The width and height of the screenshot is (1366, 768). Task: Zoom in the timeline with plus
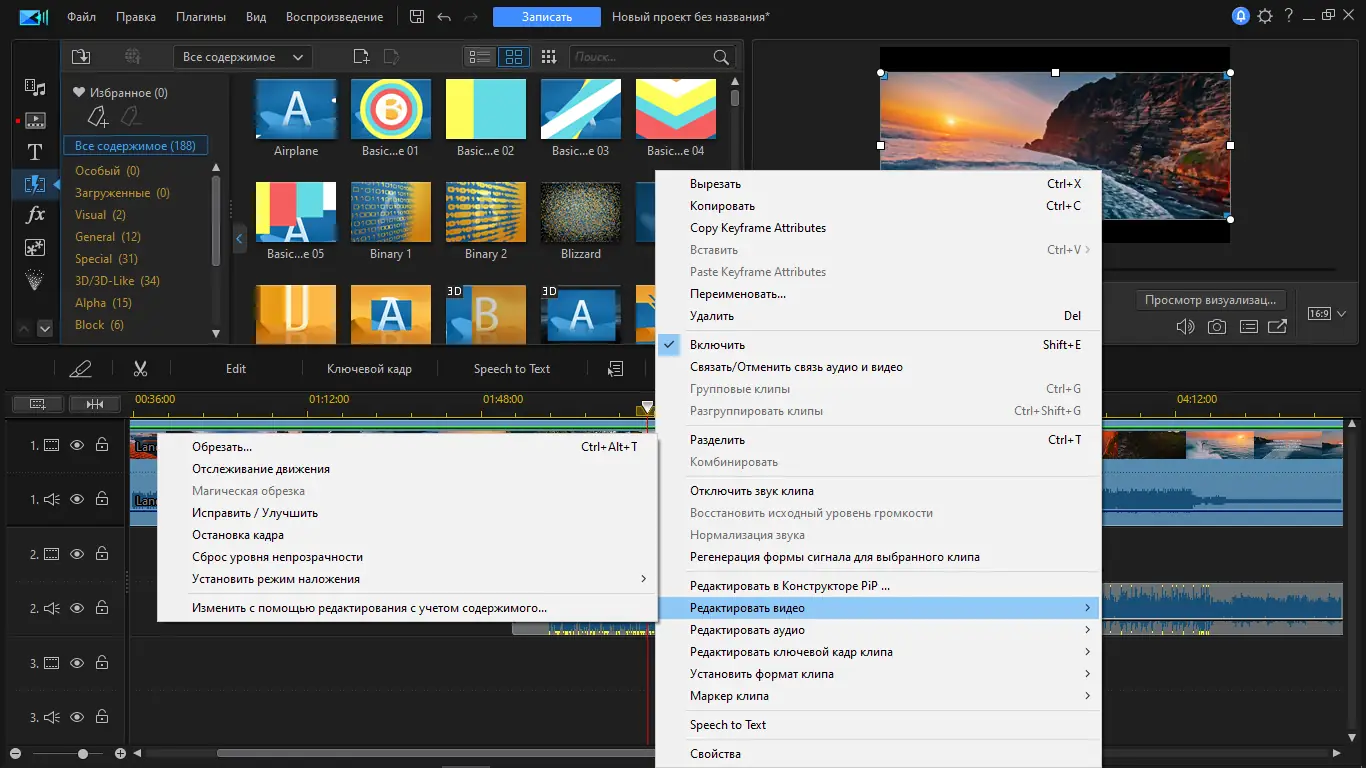(x=120, y=753)
